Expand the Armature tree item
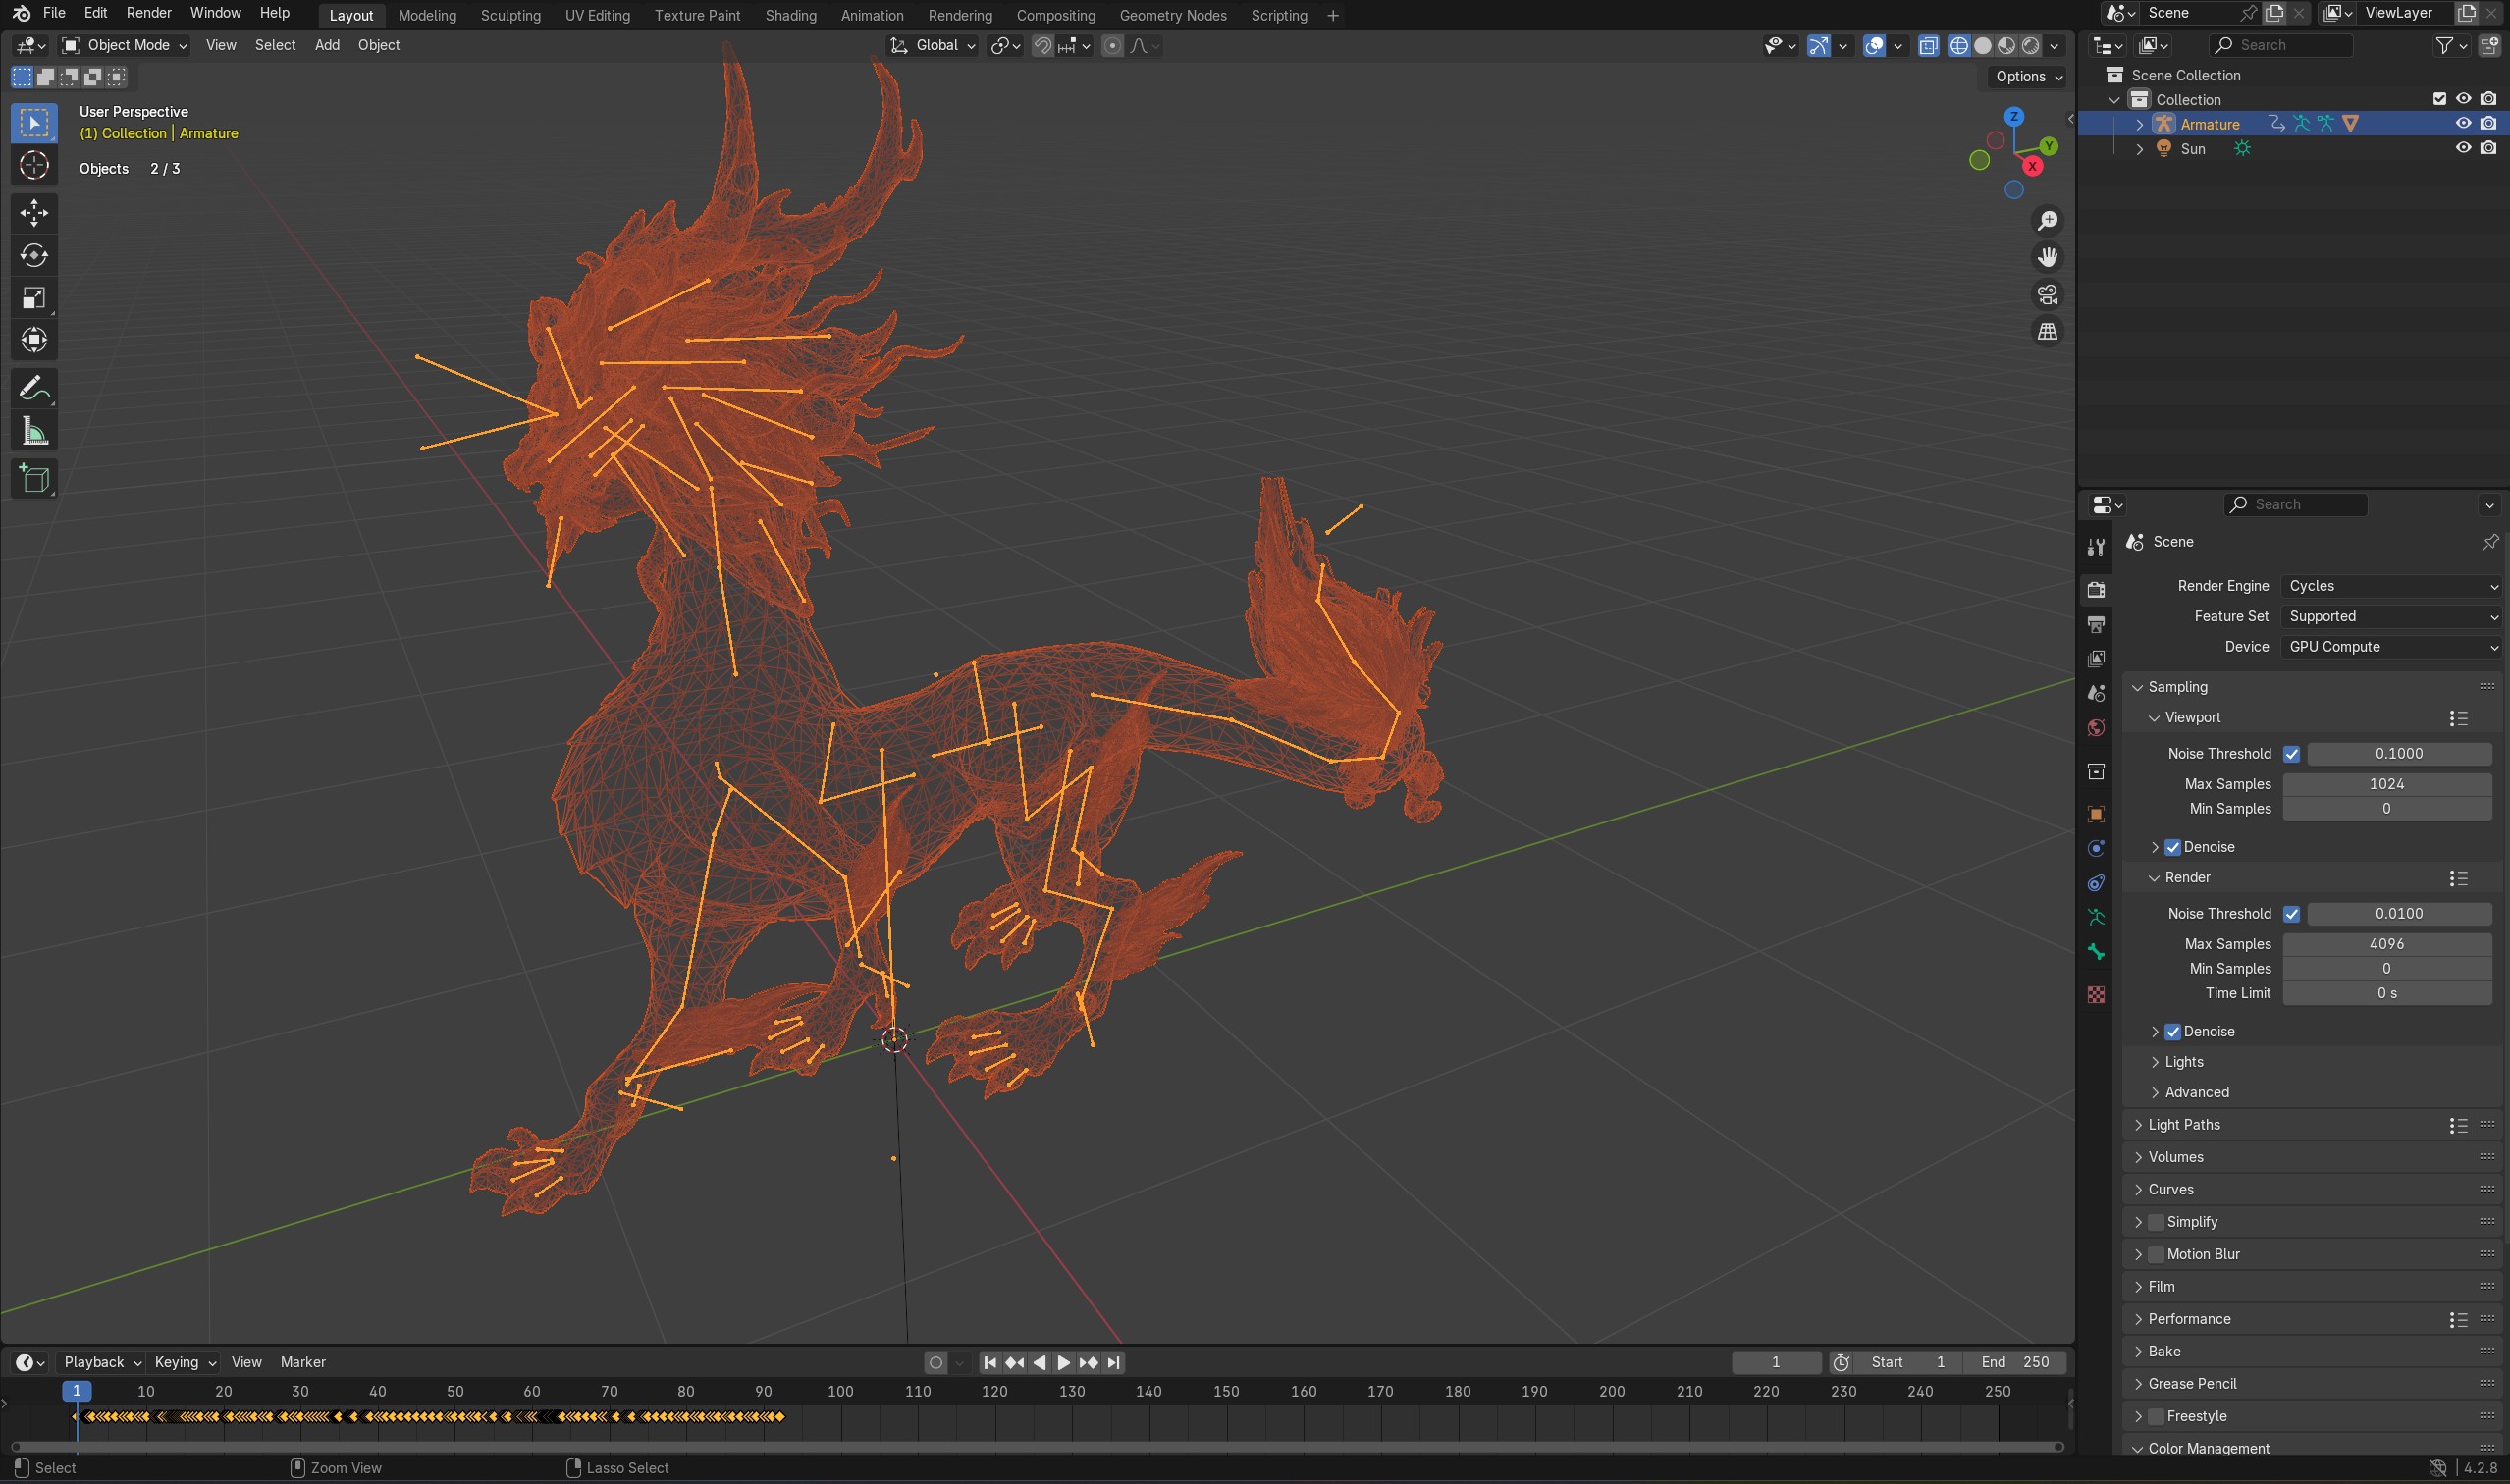The height and width of the screenshot is (1484, 2510). (2139, 124)
